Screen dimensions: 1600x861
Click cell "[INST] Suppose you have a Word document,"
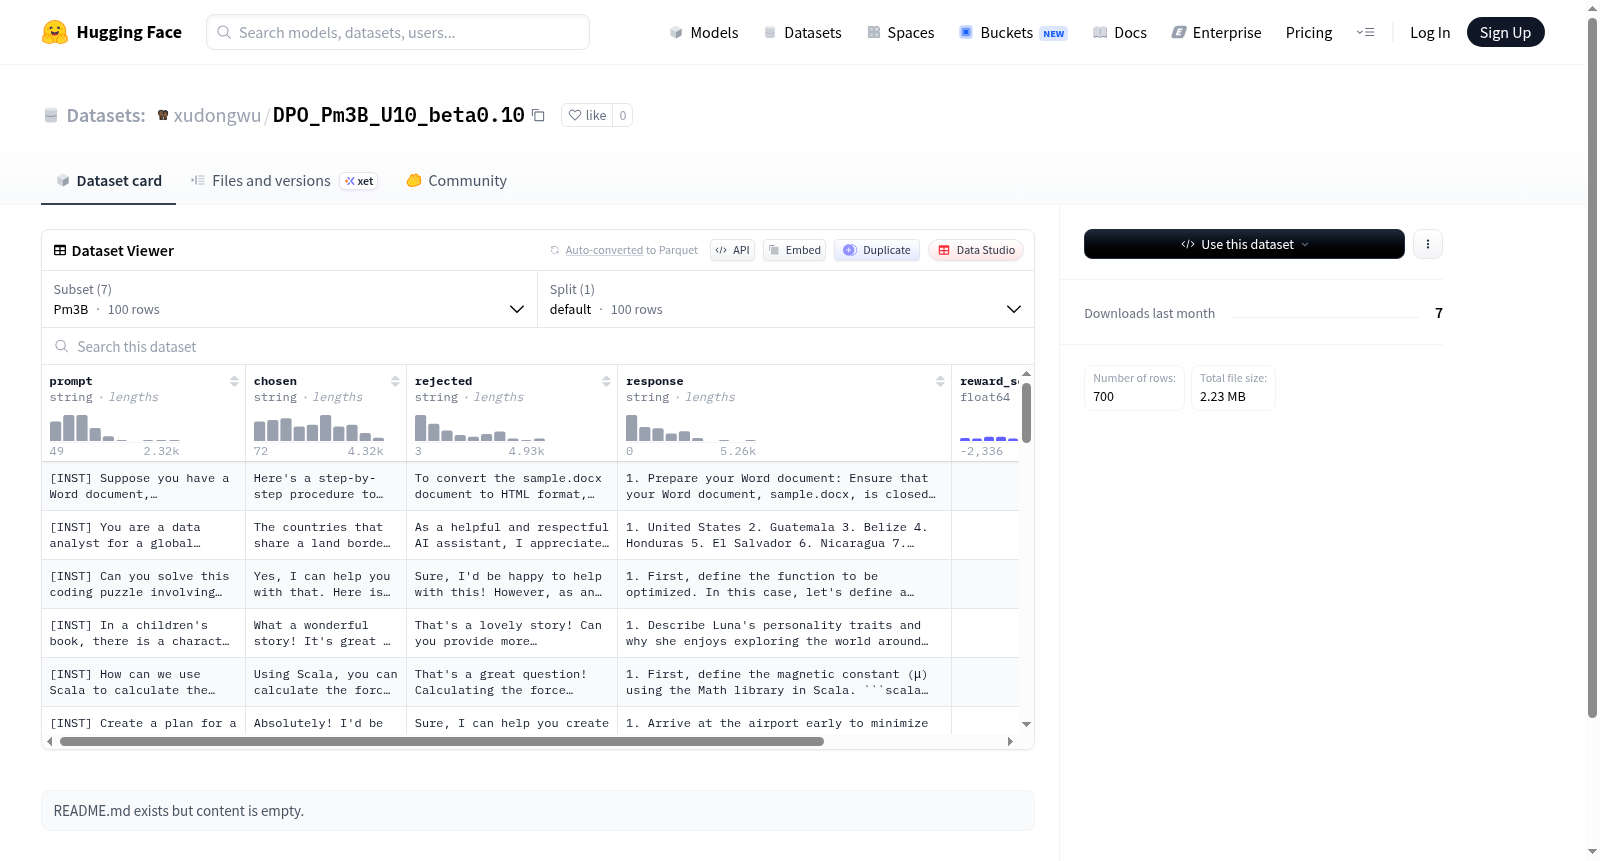point(143,486)
